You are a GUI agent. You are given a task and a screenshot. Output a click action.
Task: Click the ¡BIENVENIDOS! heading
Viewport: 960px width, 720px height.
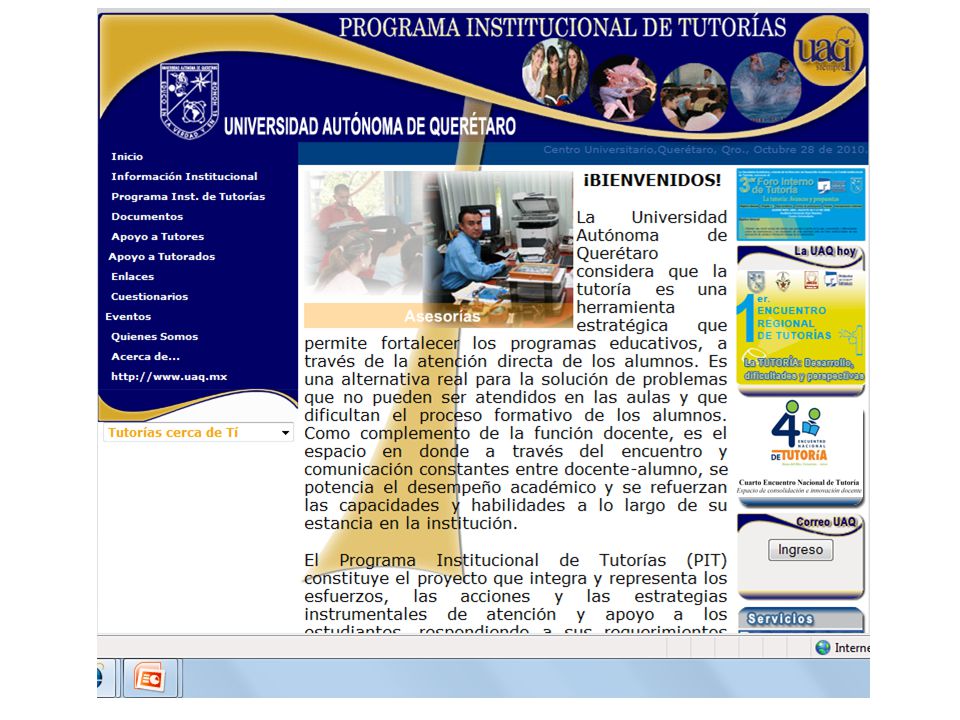tap(652, 181)
